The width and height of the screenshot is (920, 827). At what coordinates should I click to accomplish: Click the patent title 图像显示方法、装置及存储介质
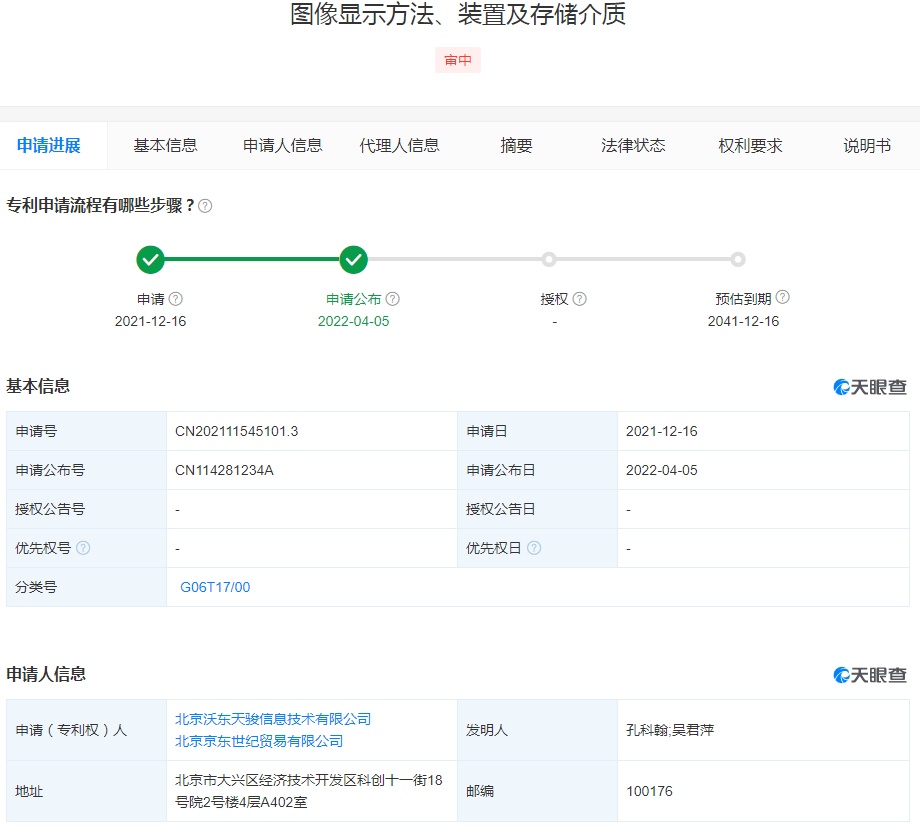tap(458, 15)
